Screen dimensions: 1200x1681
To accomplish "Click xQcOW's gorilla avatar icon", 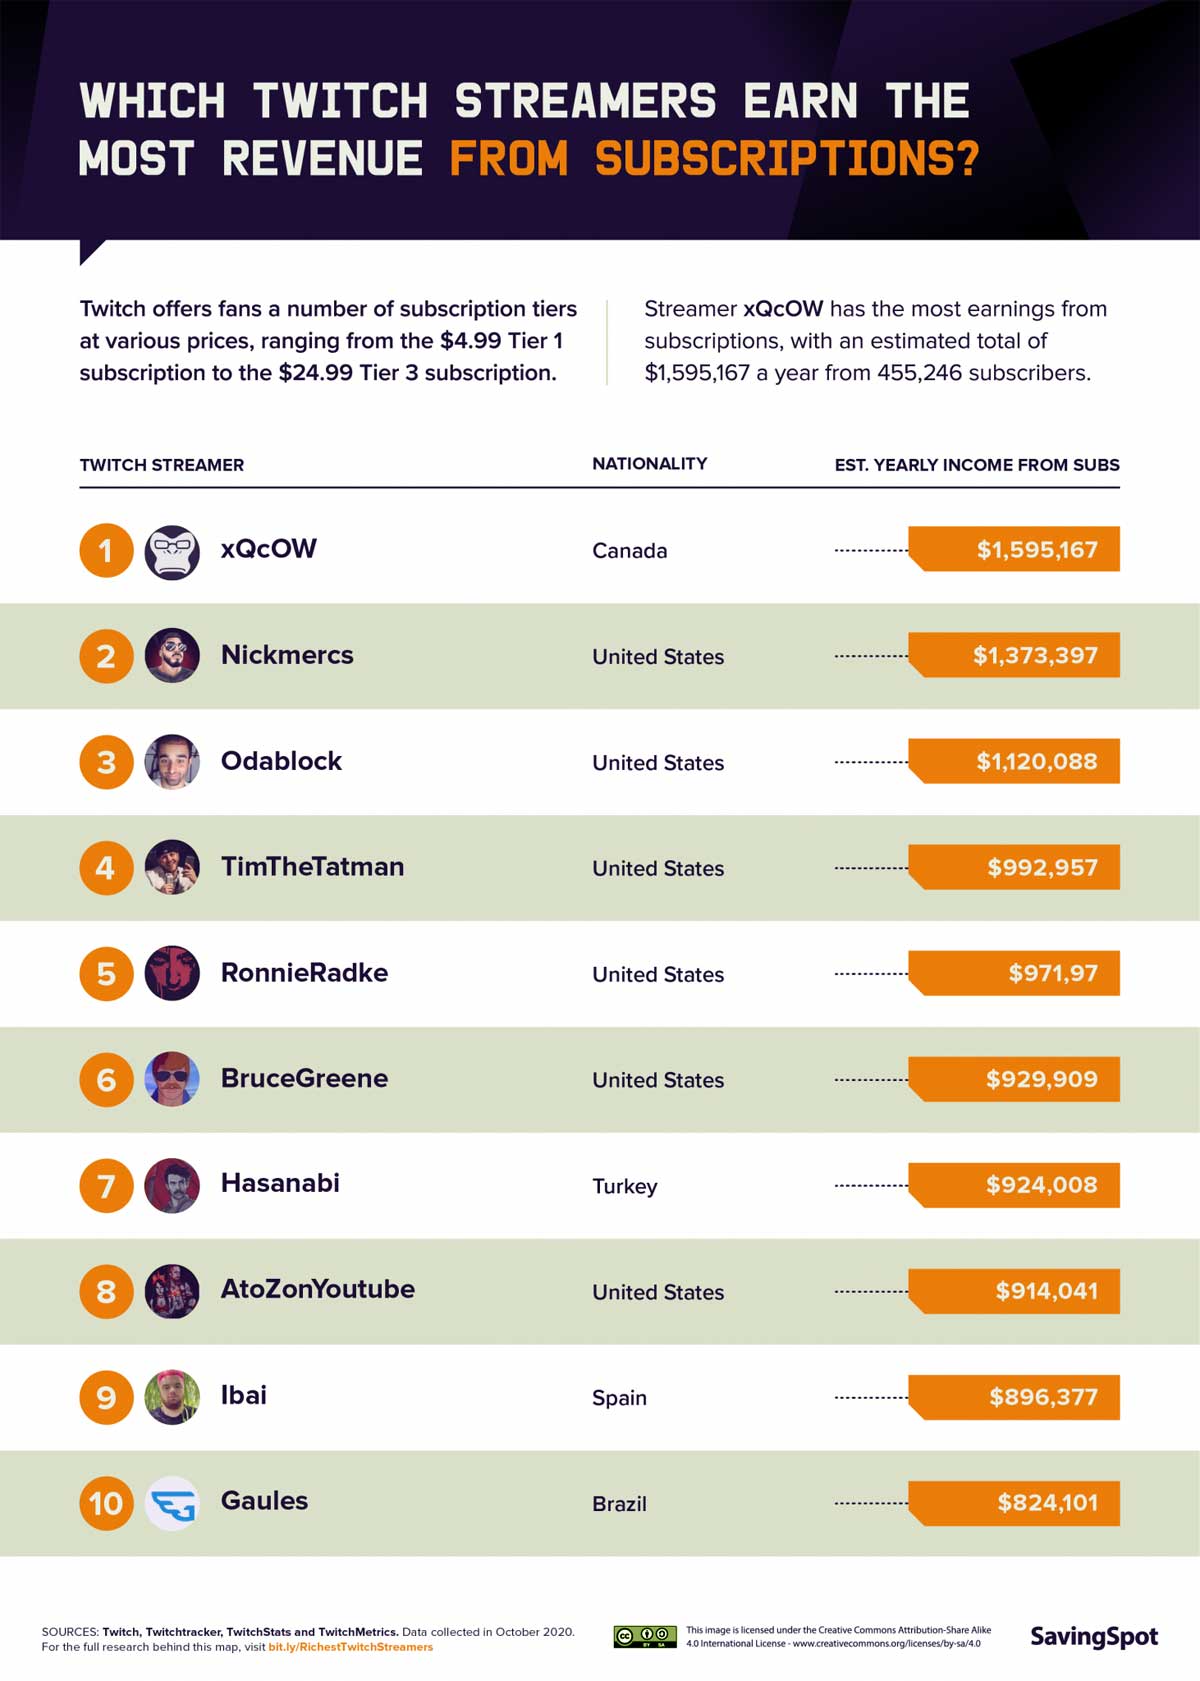I will click(x=172, y=552).
